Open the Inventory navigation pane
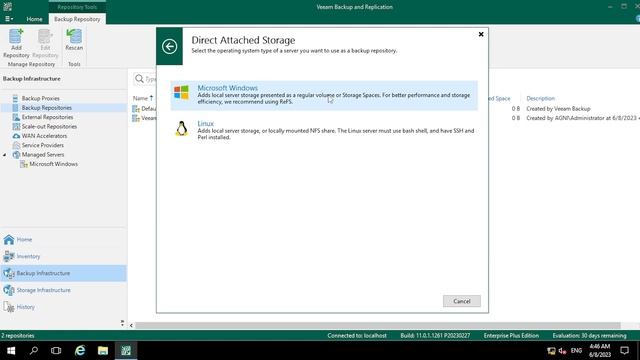Screen dimensions: 640x360 (63, 256)
